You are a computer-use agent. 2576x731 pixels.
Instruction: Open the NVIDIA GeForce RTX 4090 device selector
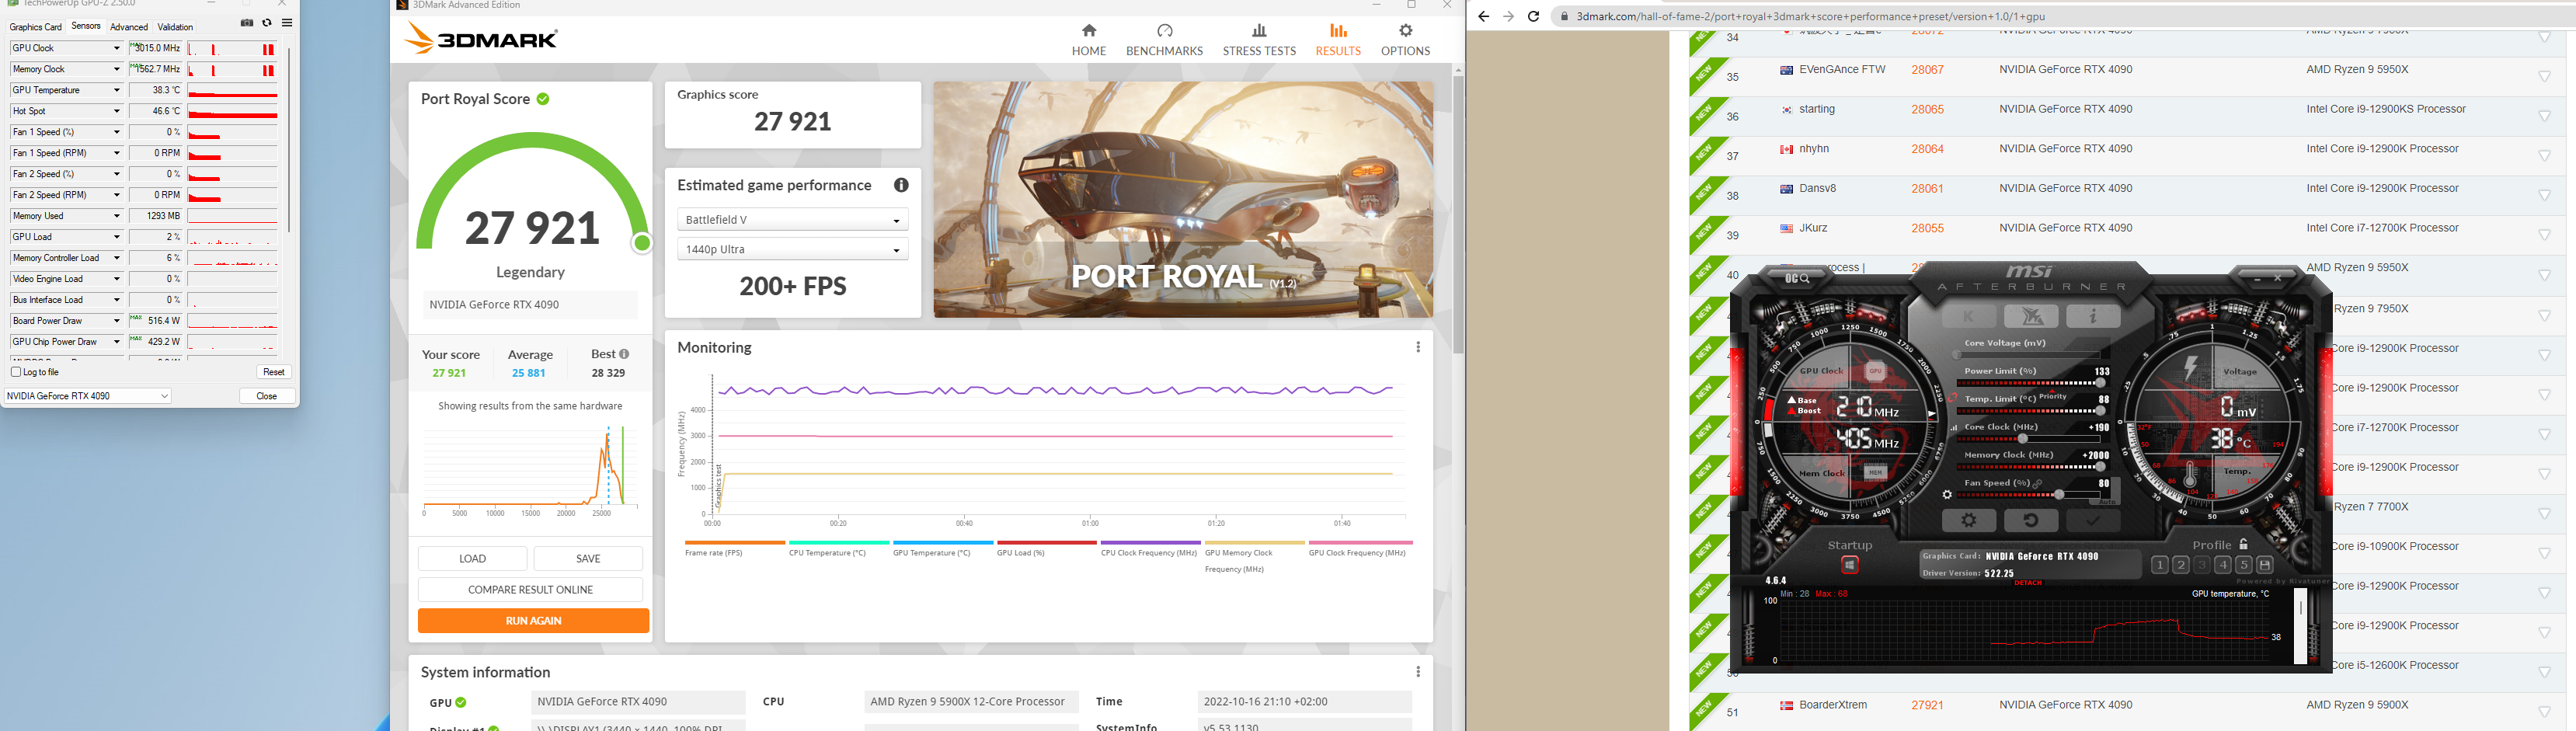(88, 396)
